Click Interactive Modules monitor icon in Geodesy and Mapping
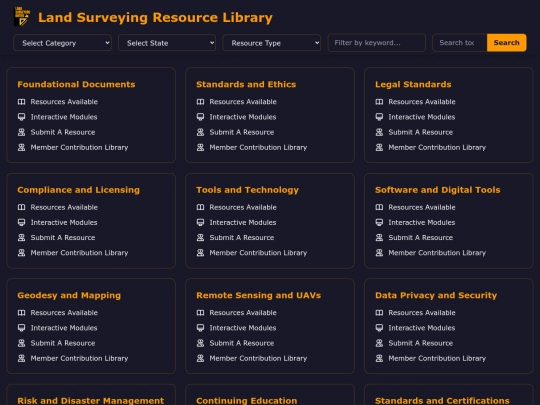The image size is (540, 405). click(21, 328)
